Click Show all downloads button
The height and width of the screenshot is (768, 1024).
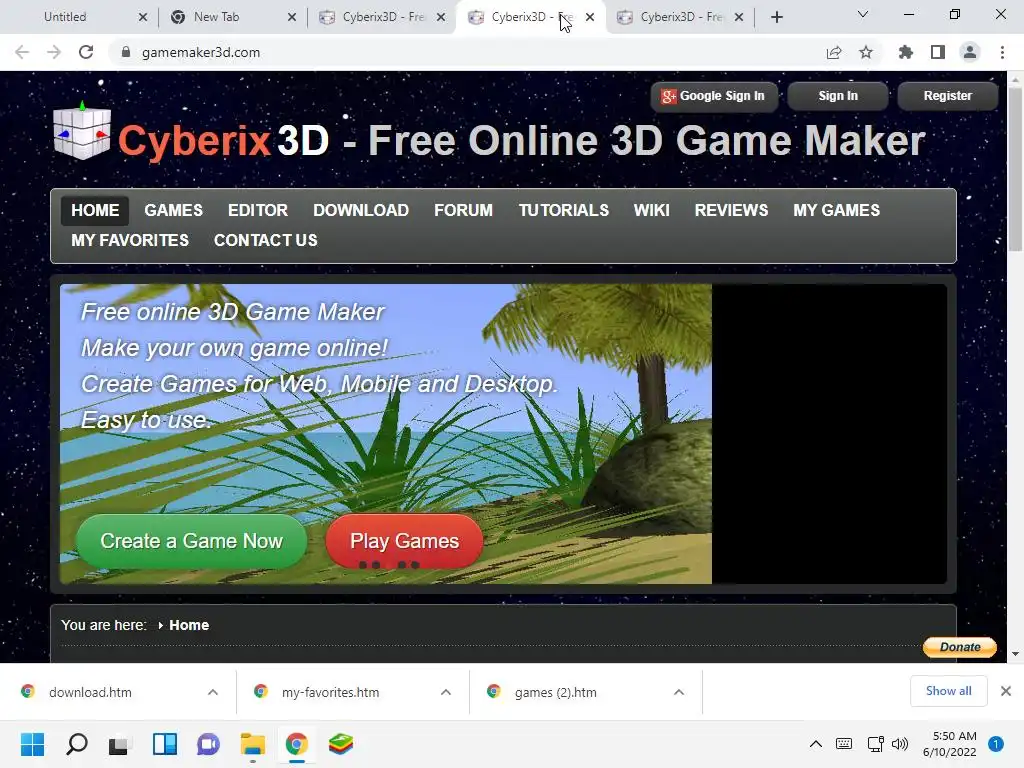(948, 691)
